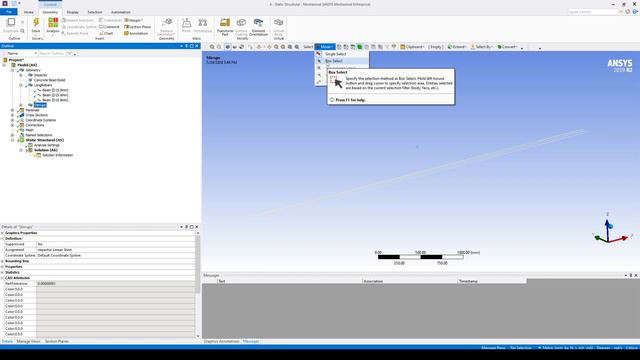Select the Materials tree node

point(32,110)
